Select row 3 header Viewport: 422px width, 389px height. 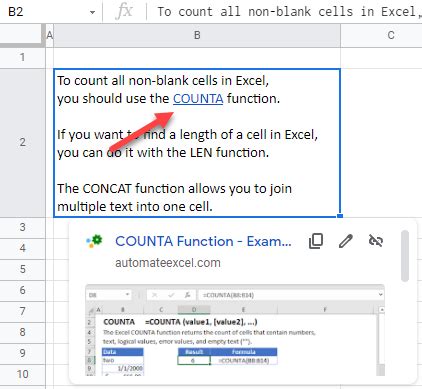[x=22, y=227]
